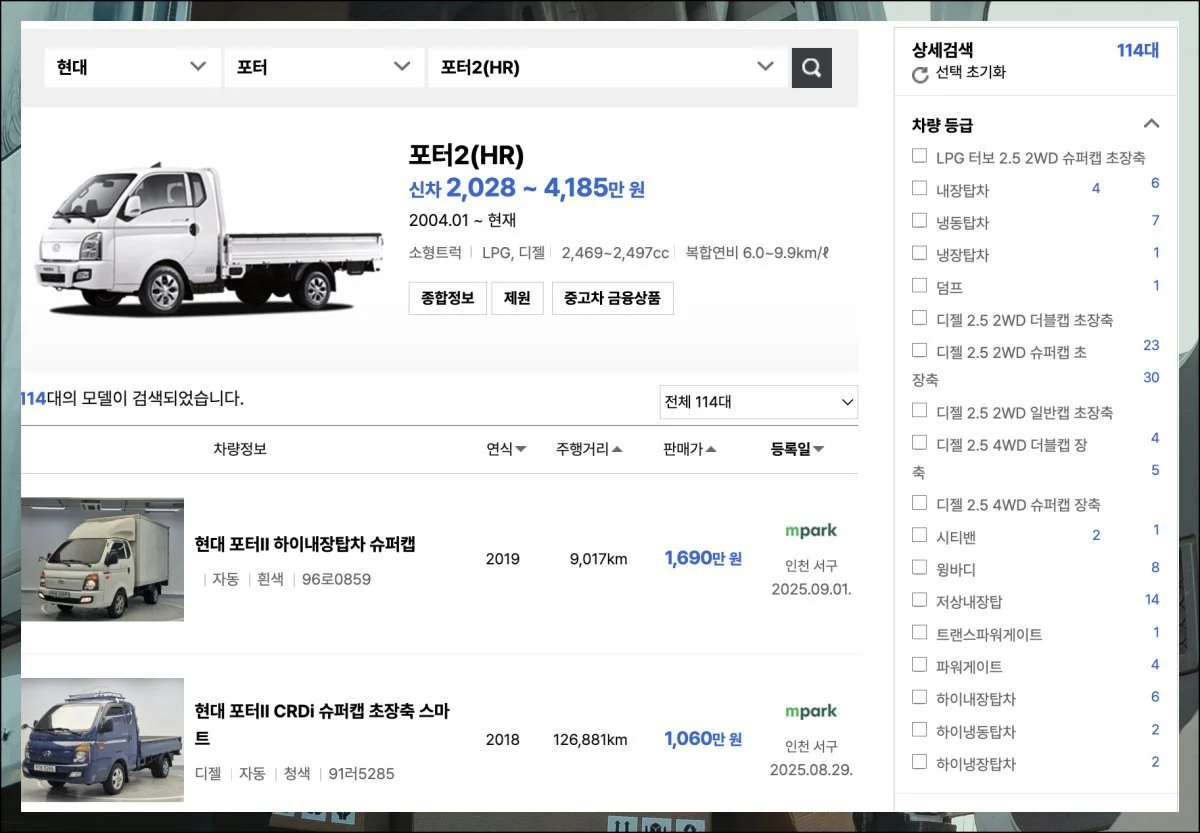Click the white box truck thumbnail

[x=102, y=560]
